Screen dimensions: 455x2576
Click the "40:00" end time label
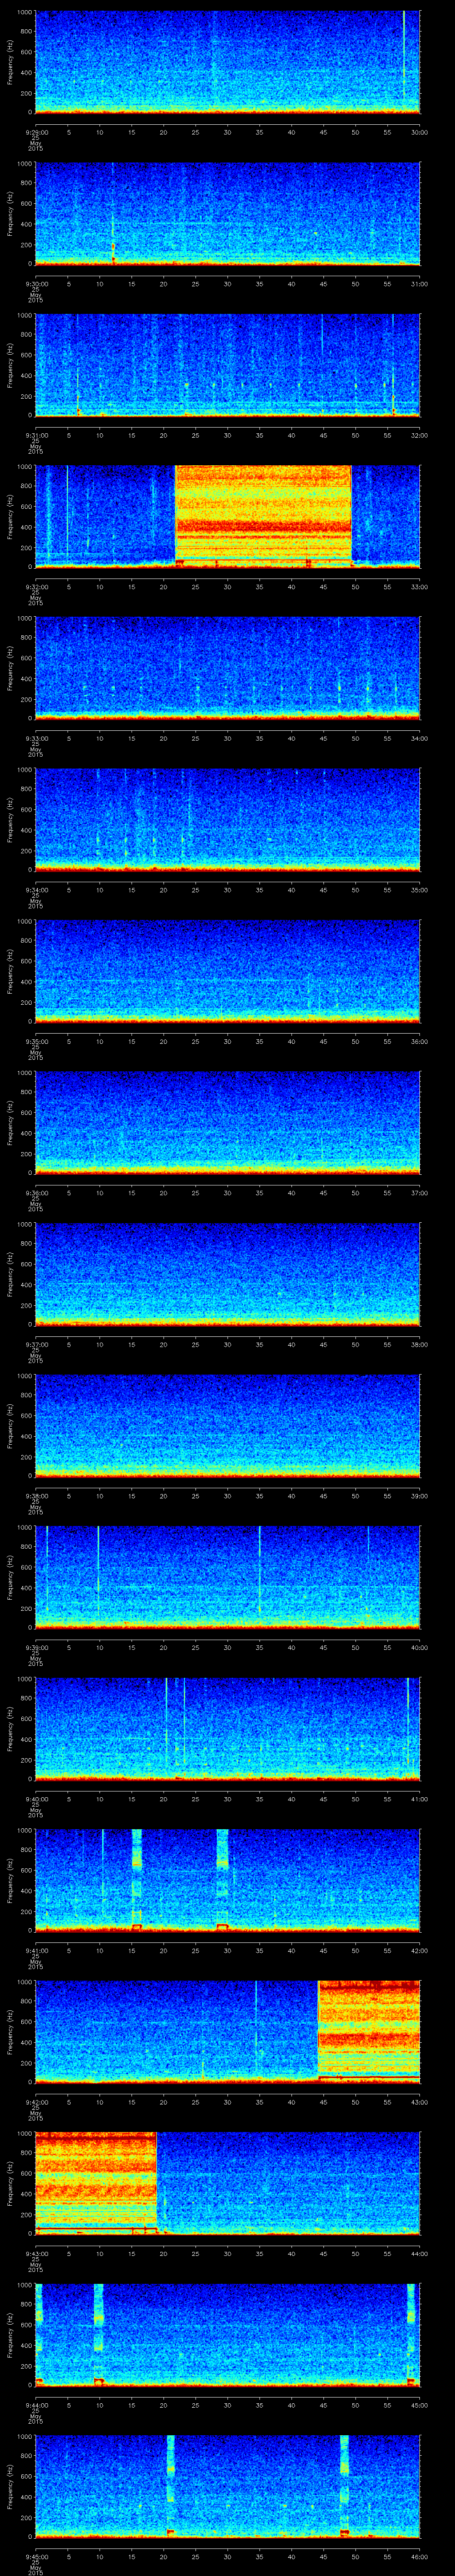point(420,1647)
